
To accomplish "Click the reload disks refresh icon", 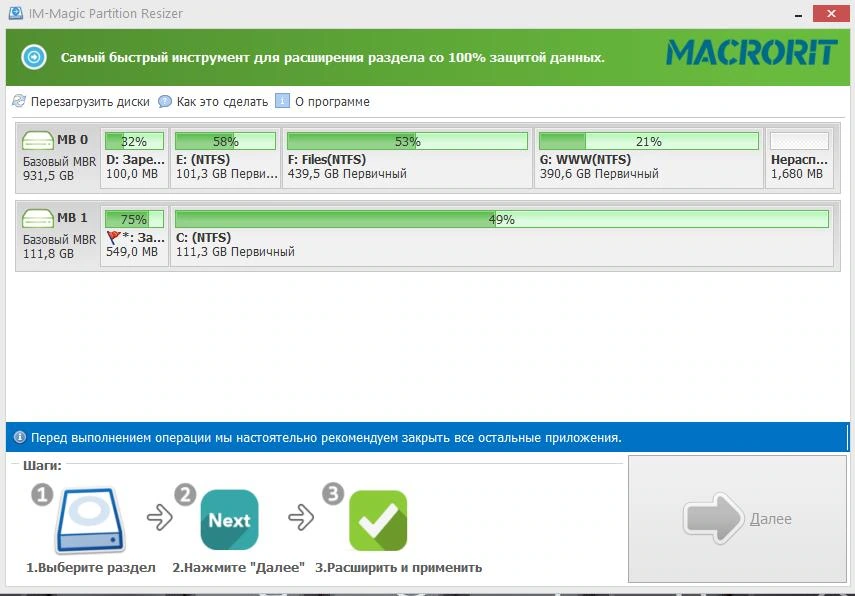I will point(19,101).
